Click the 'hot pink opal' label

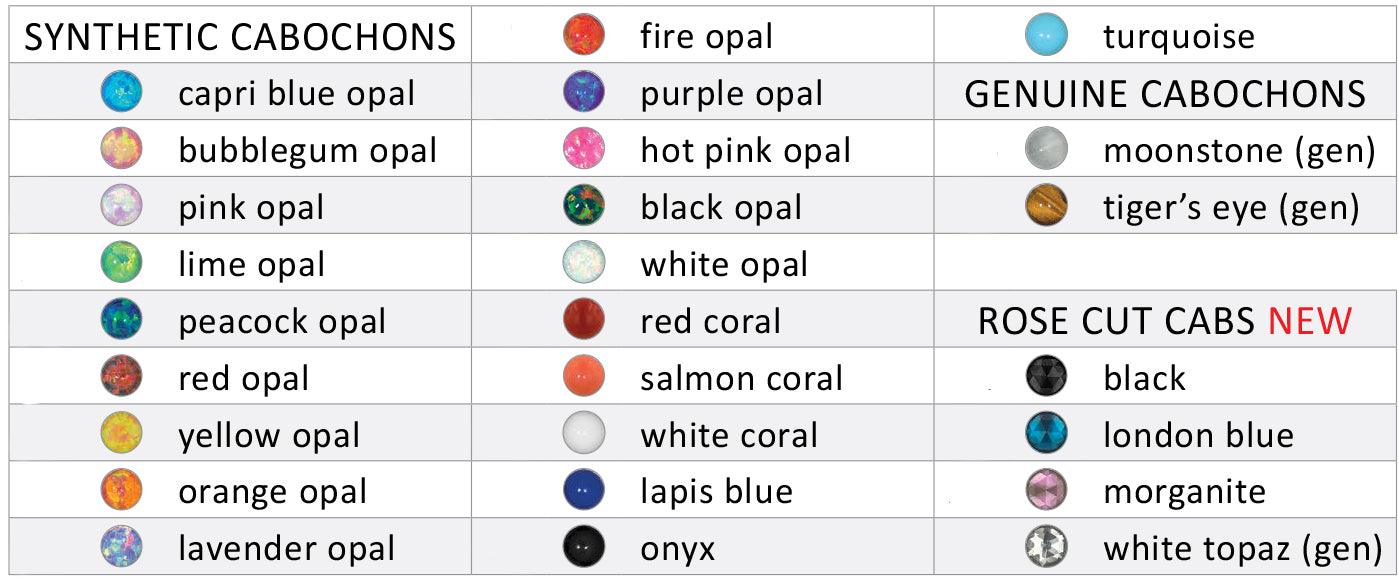745,151
